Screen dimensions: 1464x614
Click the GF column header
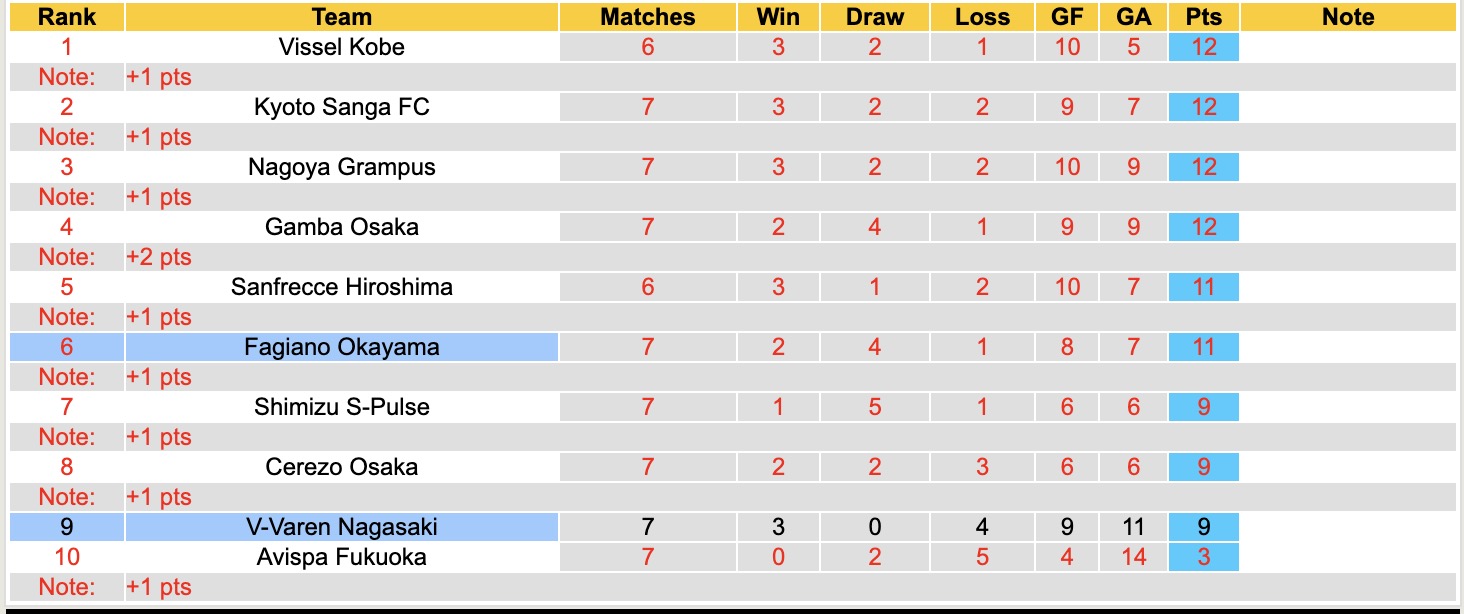tap(1067, 17)
